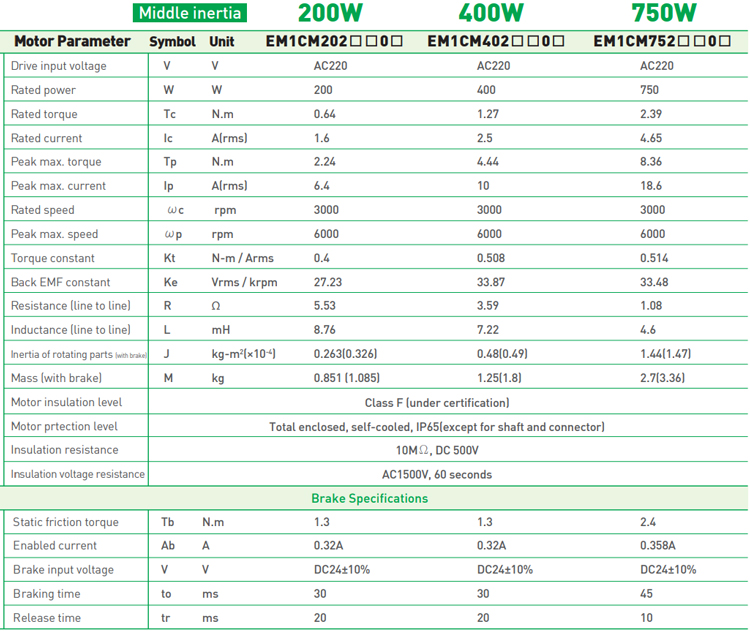Screen dimensions: 750x631
Task: Click Enabled current value 0.358A
Action: pyautogui.click(x=658, y=545)
